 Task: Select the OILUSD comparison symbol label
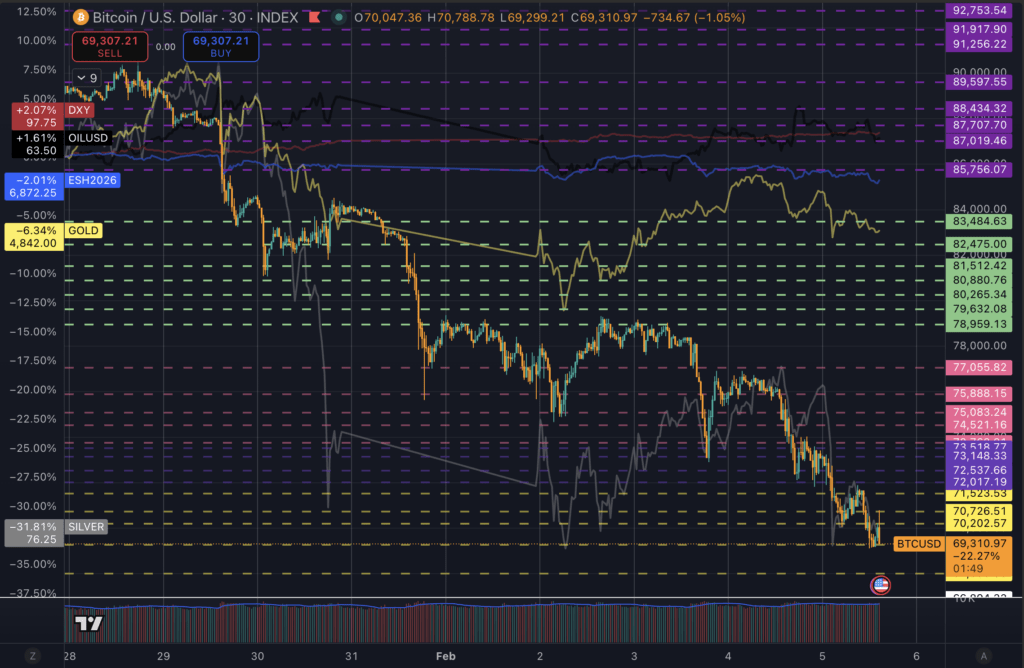pos(88,138)
